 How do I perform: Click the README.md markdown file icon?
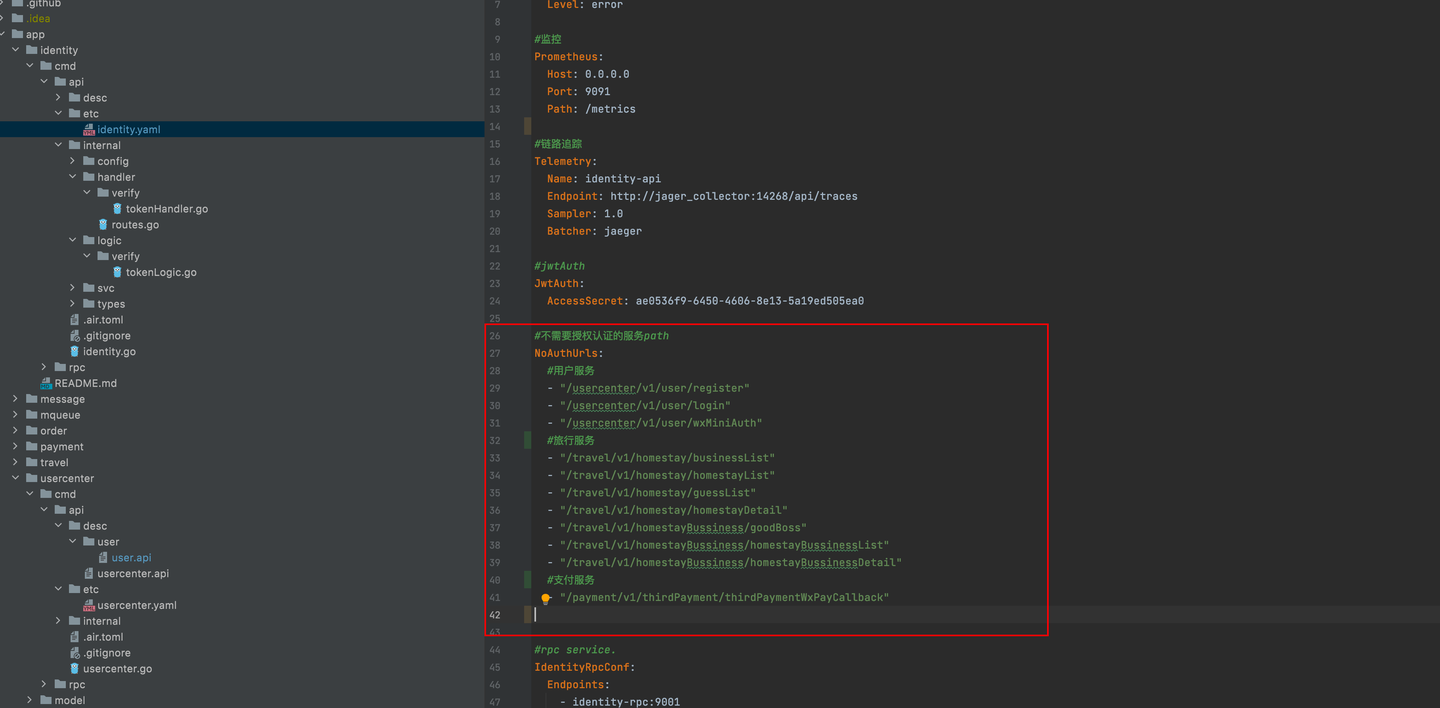tap(46, 384)
